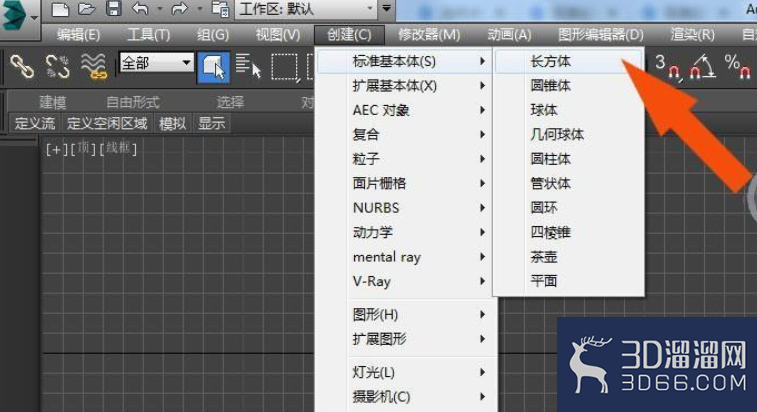The image size is (757, 412).
Task: Redo action arrow icon
Action: click(x=179, y=9)
